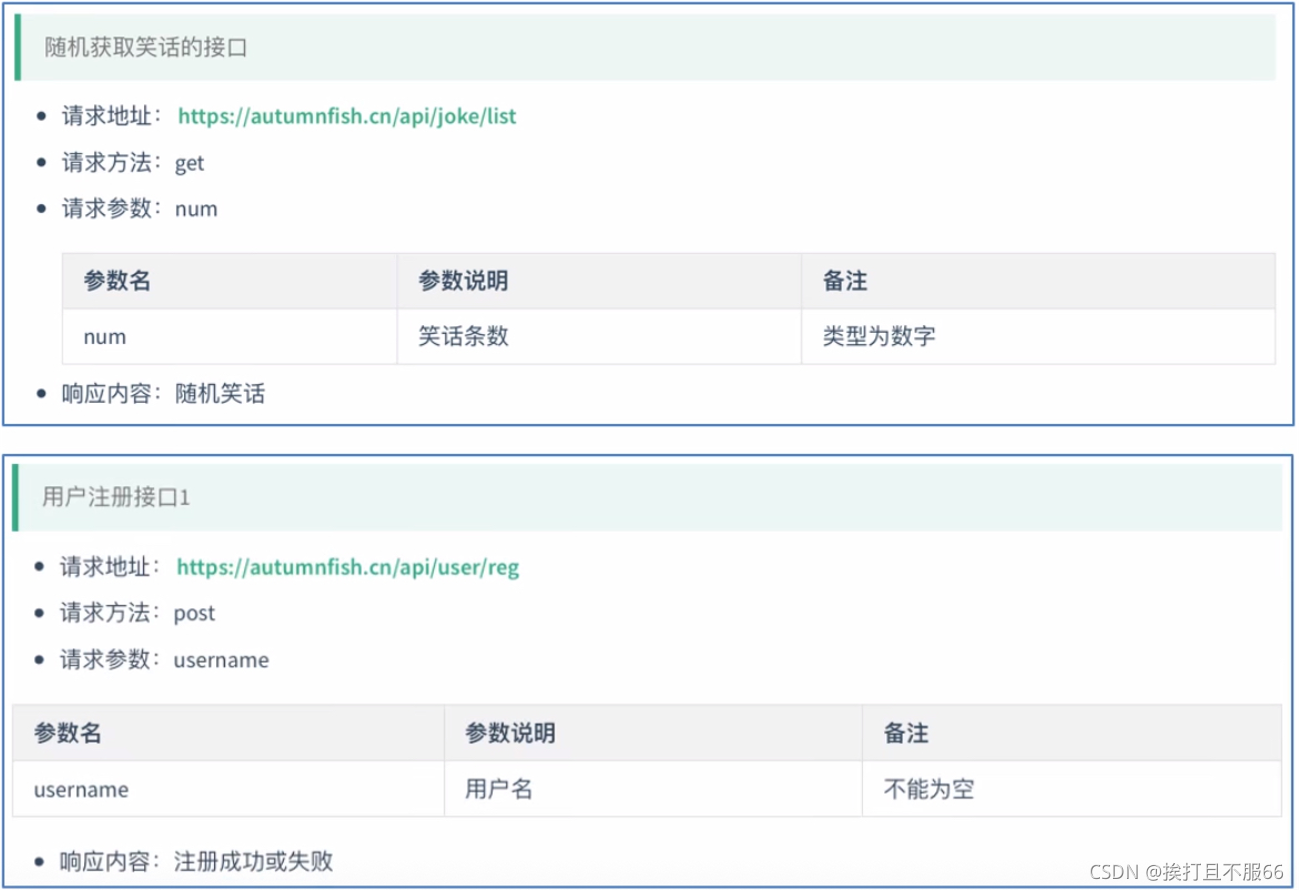Open the joke list API link
1299x890 pixels.
pyautogui.click(x=347, y=116)
